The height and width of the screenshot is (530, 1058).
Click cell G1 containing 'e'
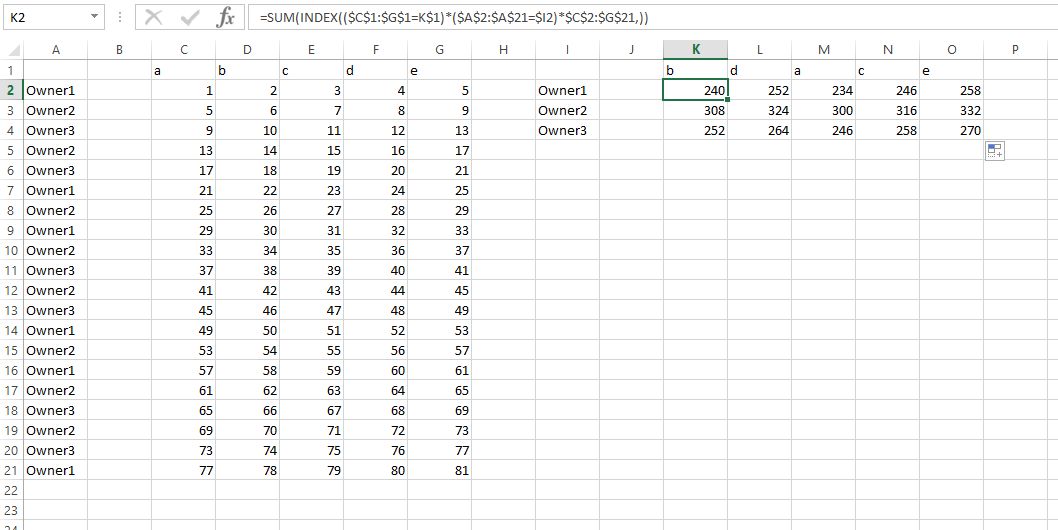(439, 70)
